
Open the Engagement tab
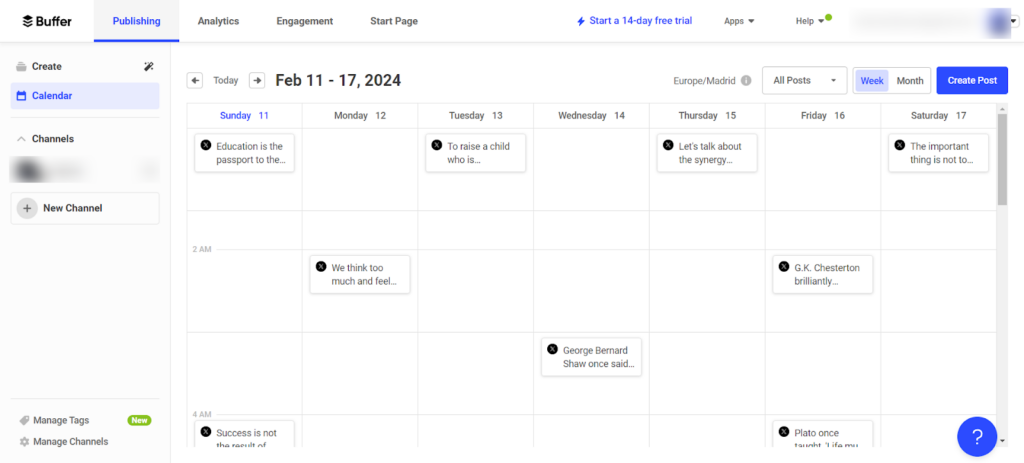tap(305, 21)
